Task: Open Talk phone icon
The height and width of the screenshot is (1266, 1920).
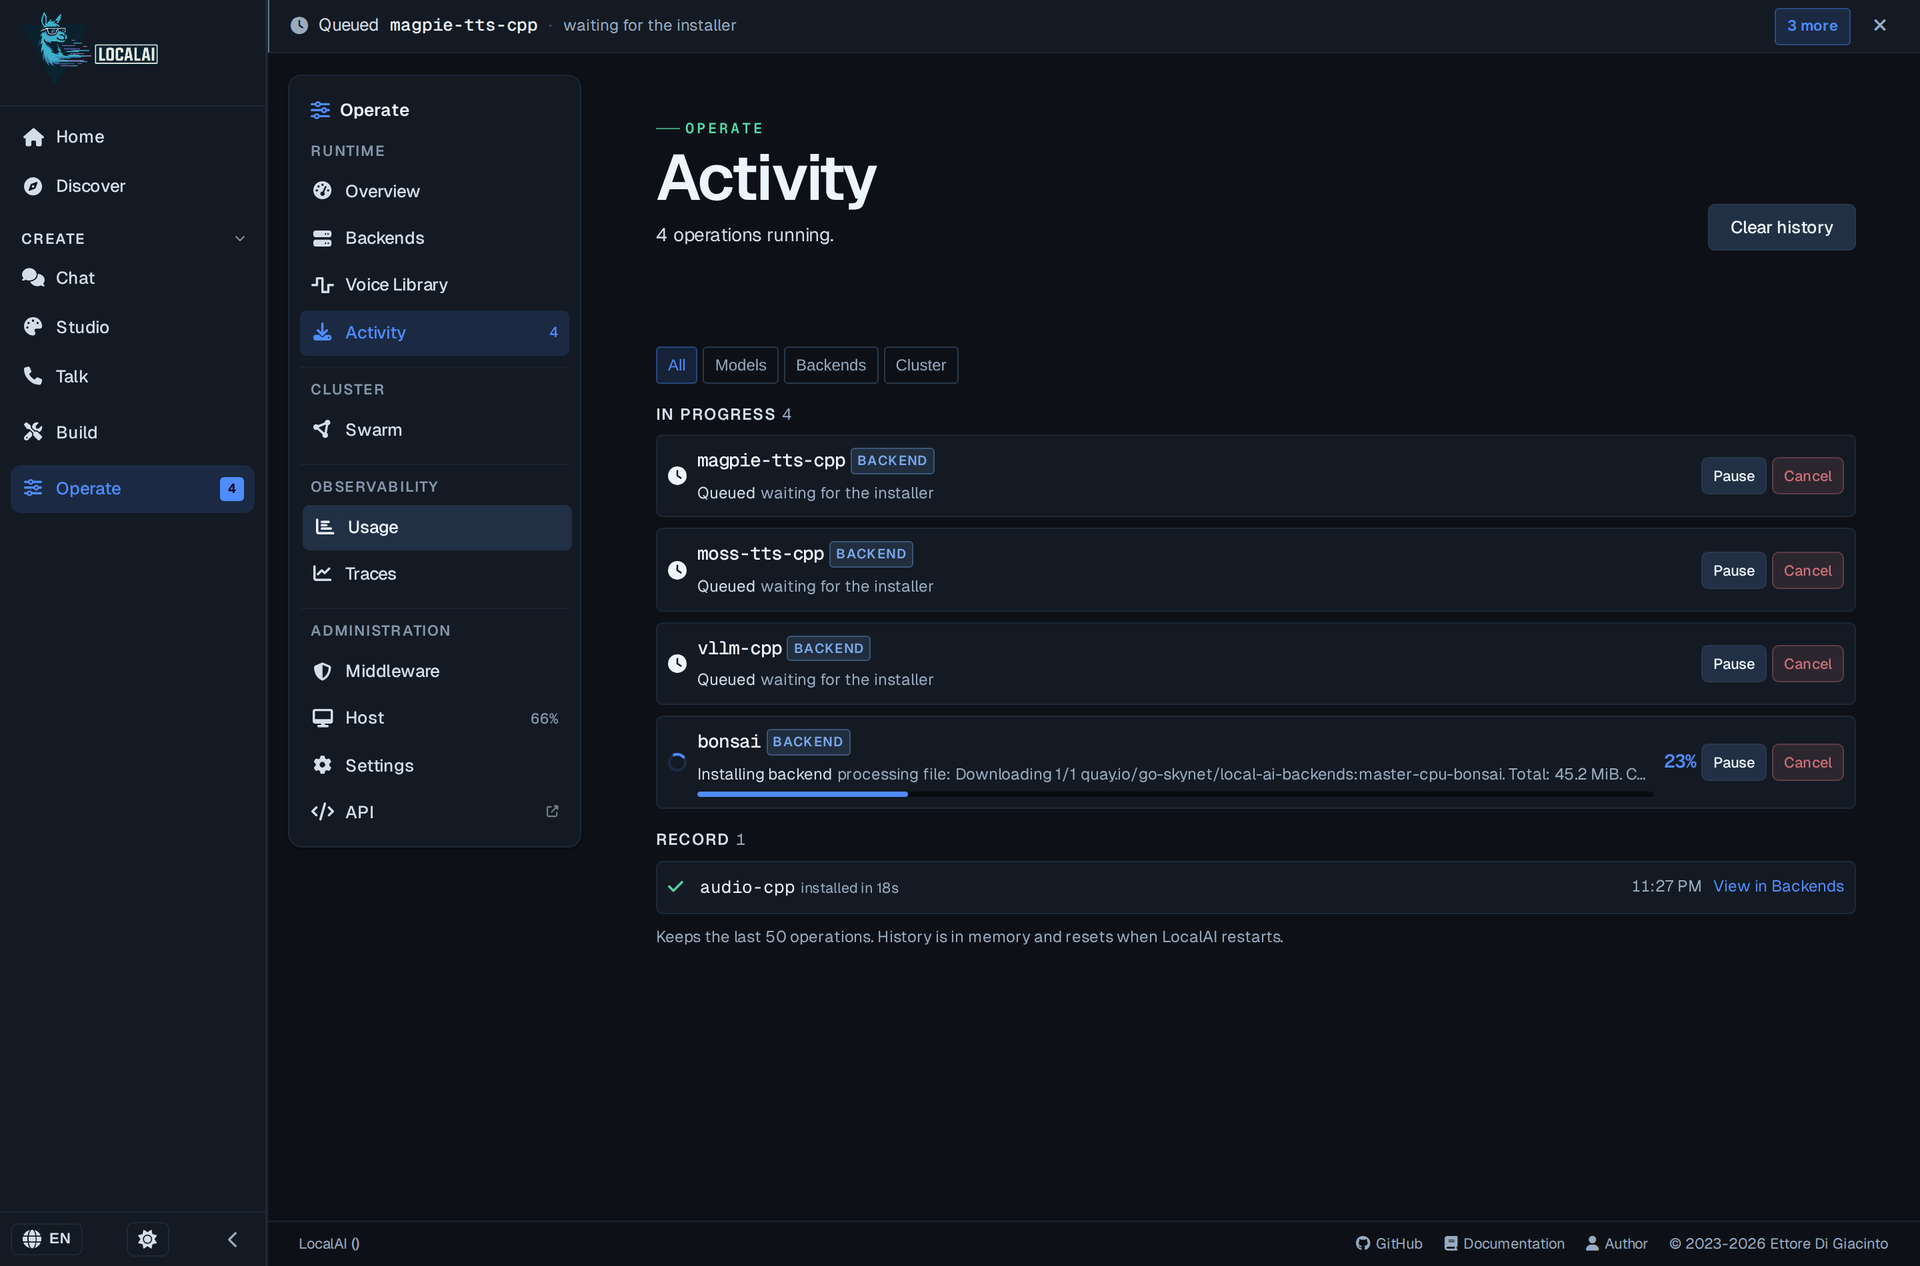Action: (x=33, y=376)
